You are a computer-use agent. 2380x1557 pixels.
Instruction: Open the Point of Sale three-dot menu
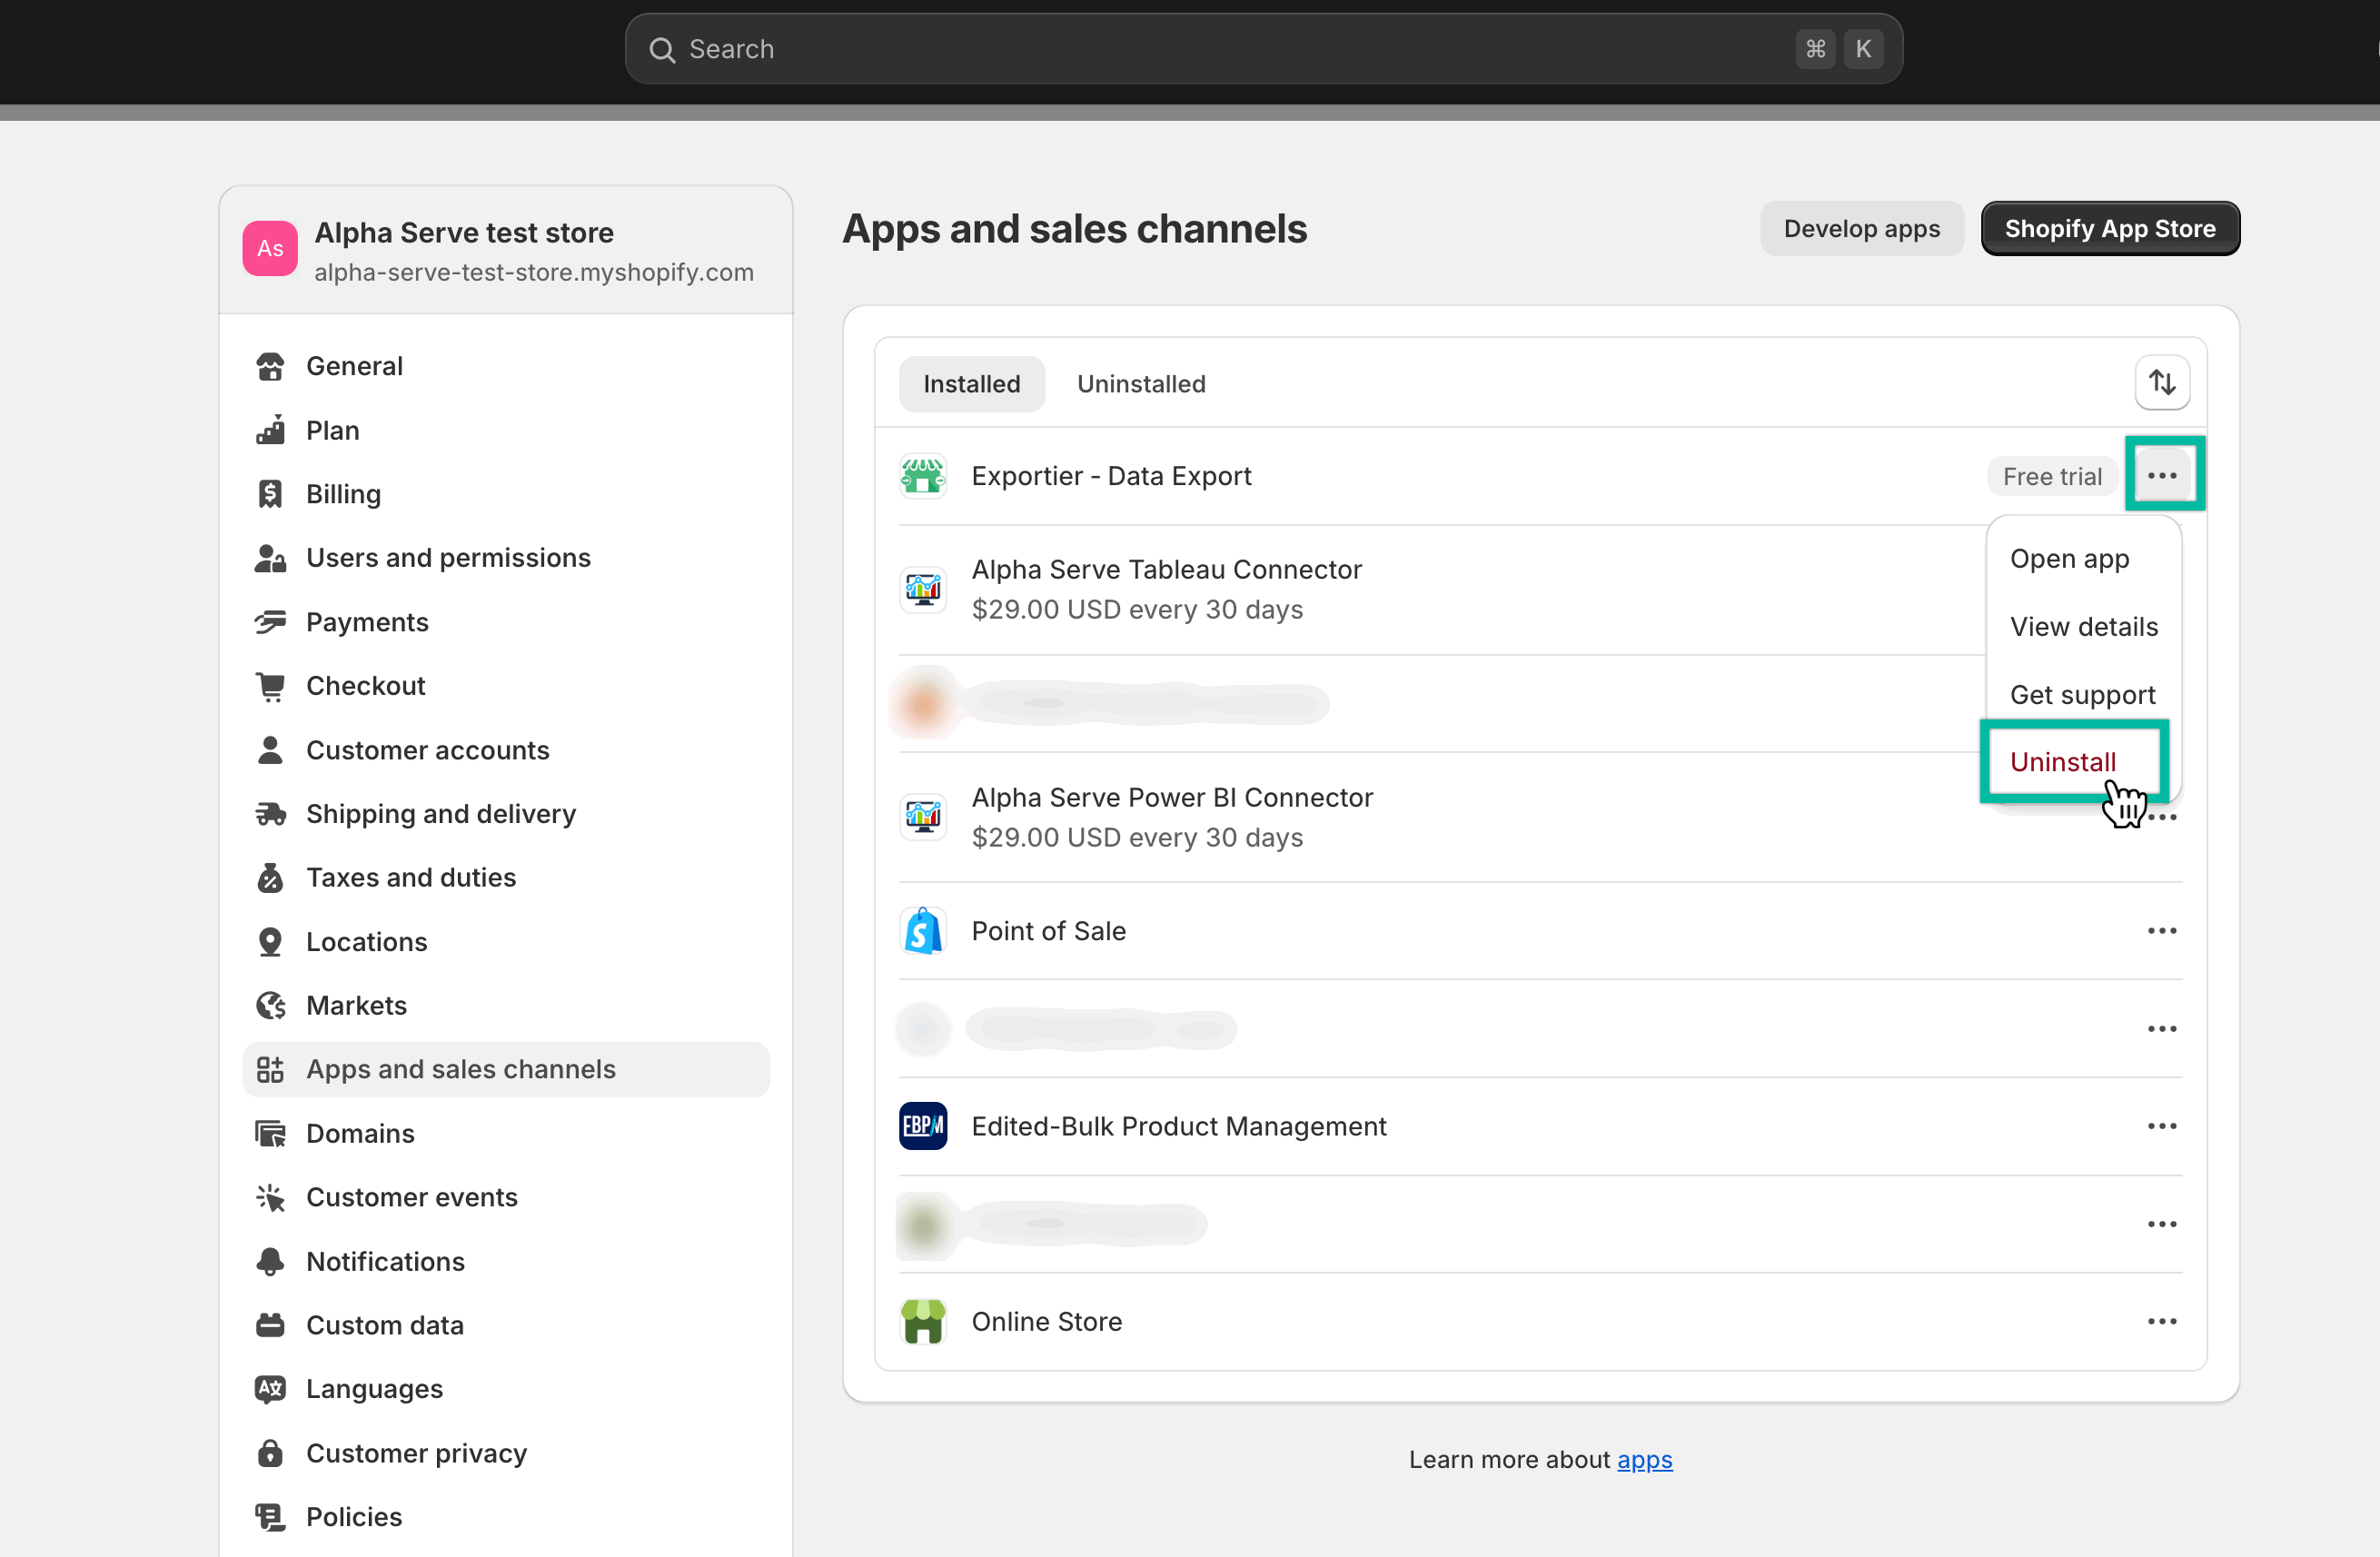tap(2162, 931)
